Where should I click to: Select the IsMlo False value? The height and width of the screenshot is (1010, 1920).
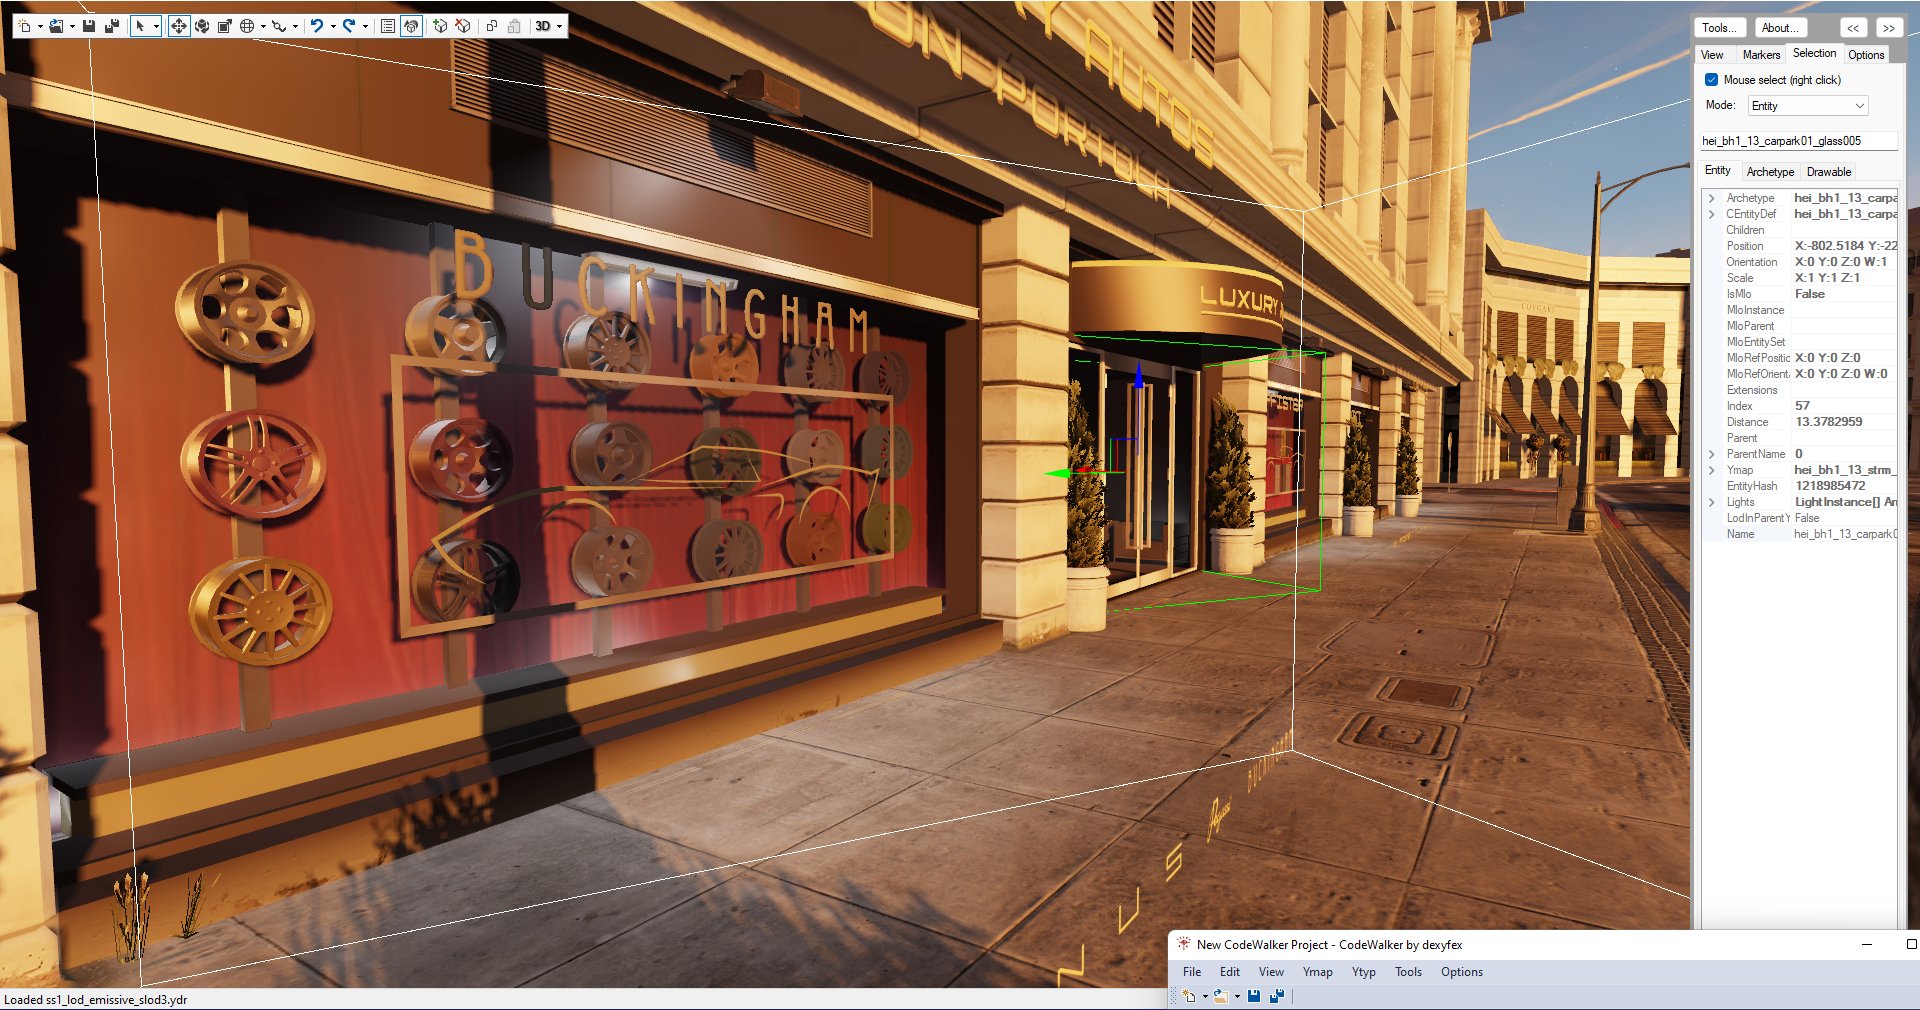[x=1809, y=294]
